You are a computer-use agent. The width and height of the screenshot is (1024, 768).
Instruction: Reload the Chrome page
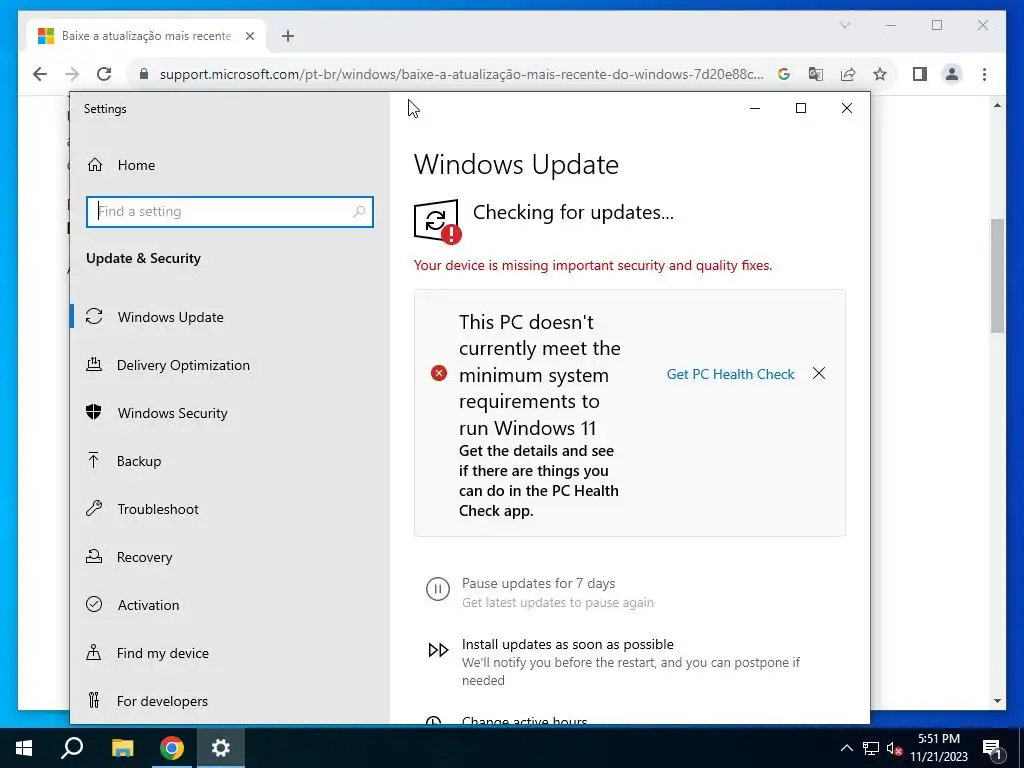104,74
